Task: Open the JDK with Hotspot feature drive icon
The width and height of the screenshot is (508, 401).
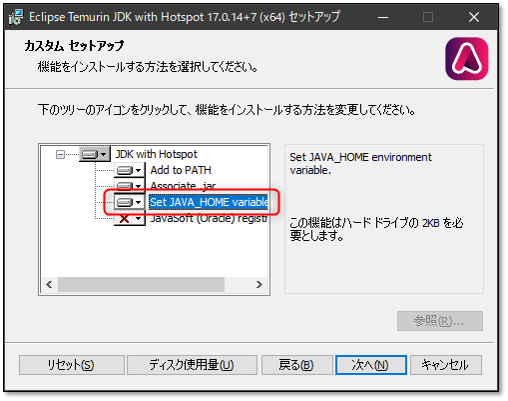Action: [94, 154]
